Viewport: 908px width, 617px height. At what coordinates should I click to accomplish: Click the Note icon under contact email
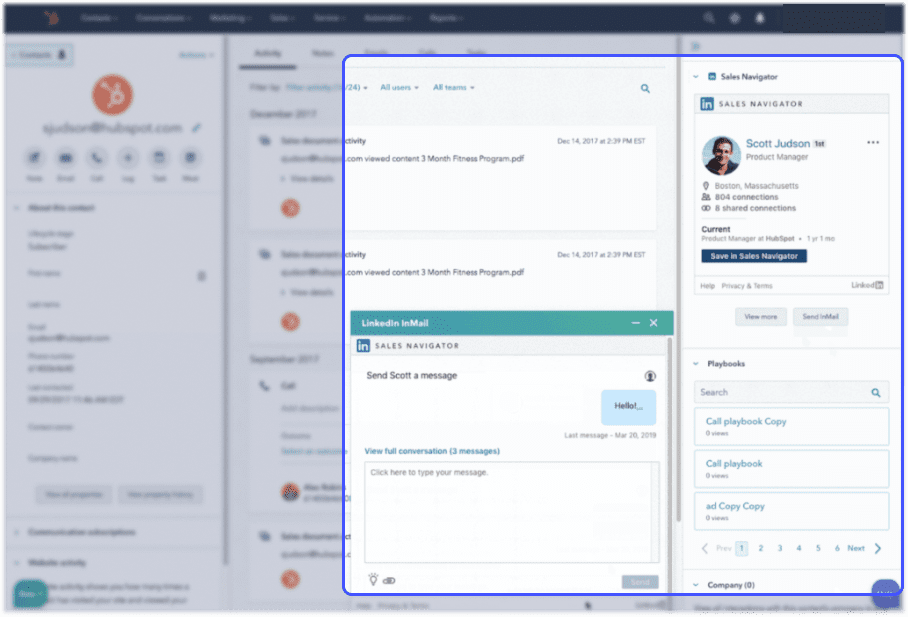(34, 158)
